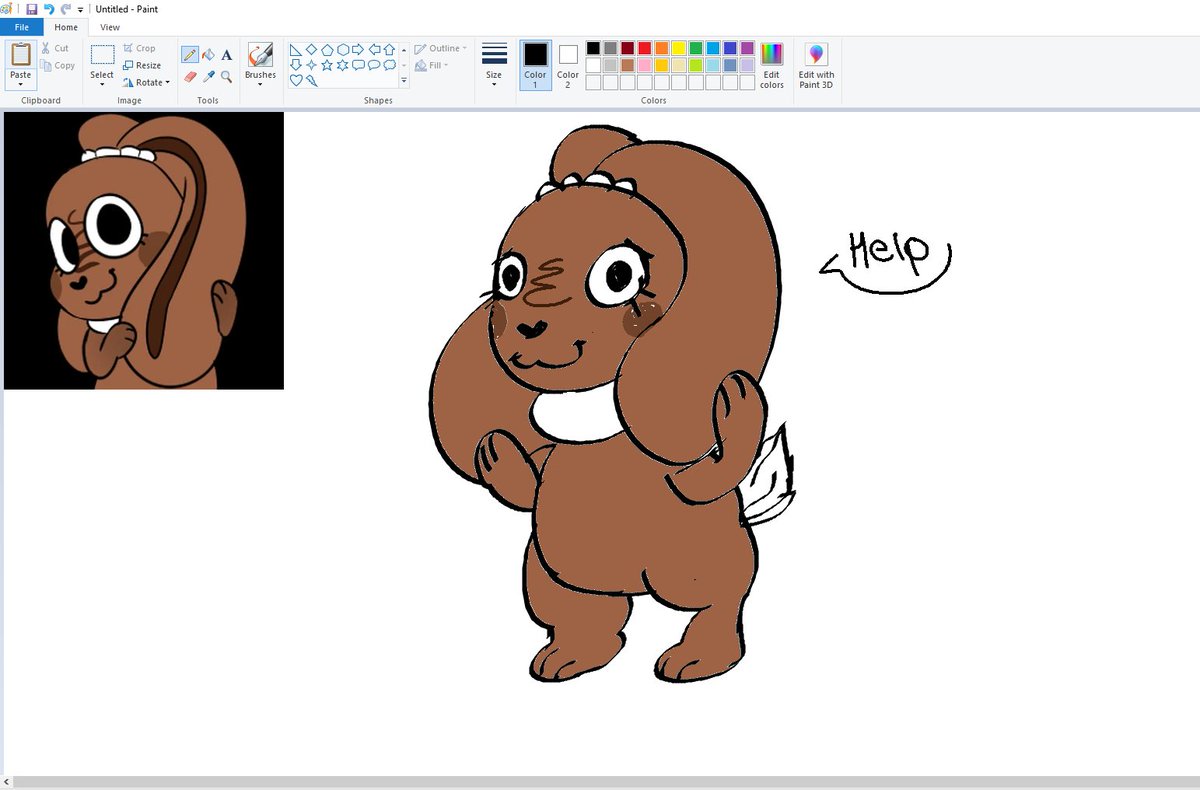The height and width of the screenshot is (790, 1200).
Task: Choose the pentagon shape
Action: (x=327, y=49)
